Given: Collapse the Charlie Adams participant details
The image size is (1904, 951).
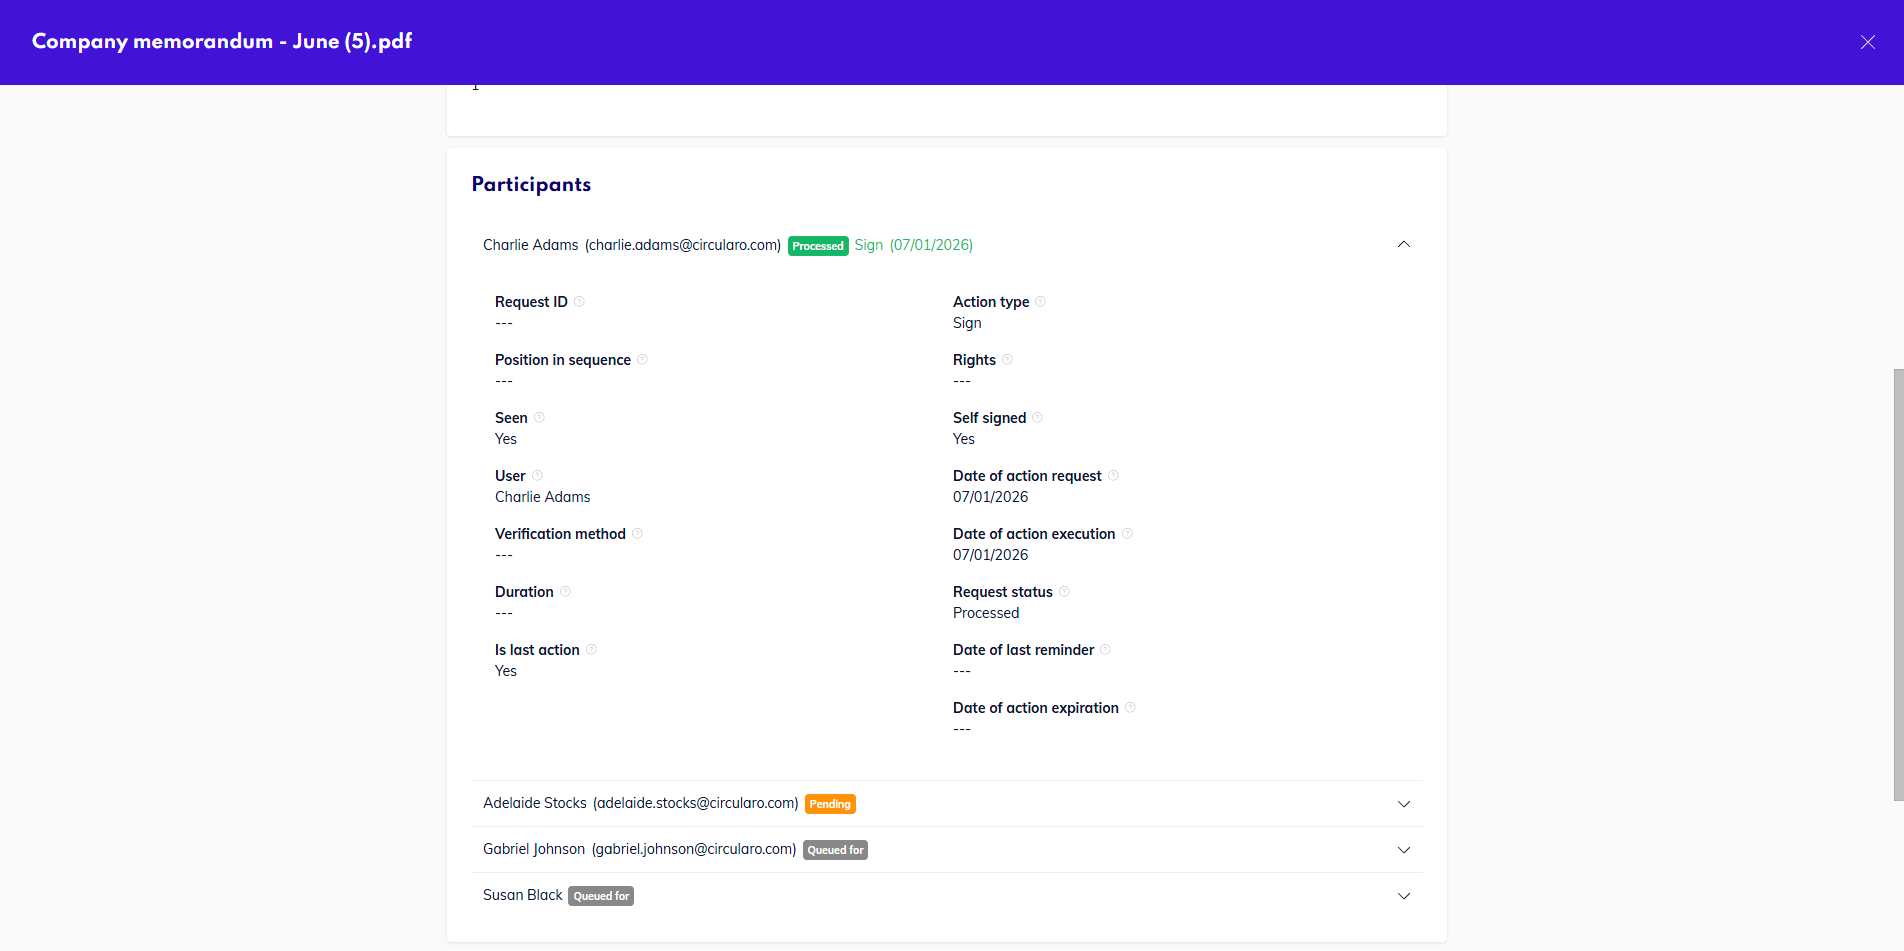Looking at the screenshot, I should (1403, 245).
